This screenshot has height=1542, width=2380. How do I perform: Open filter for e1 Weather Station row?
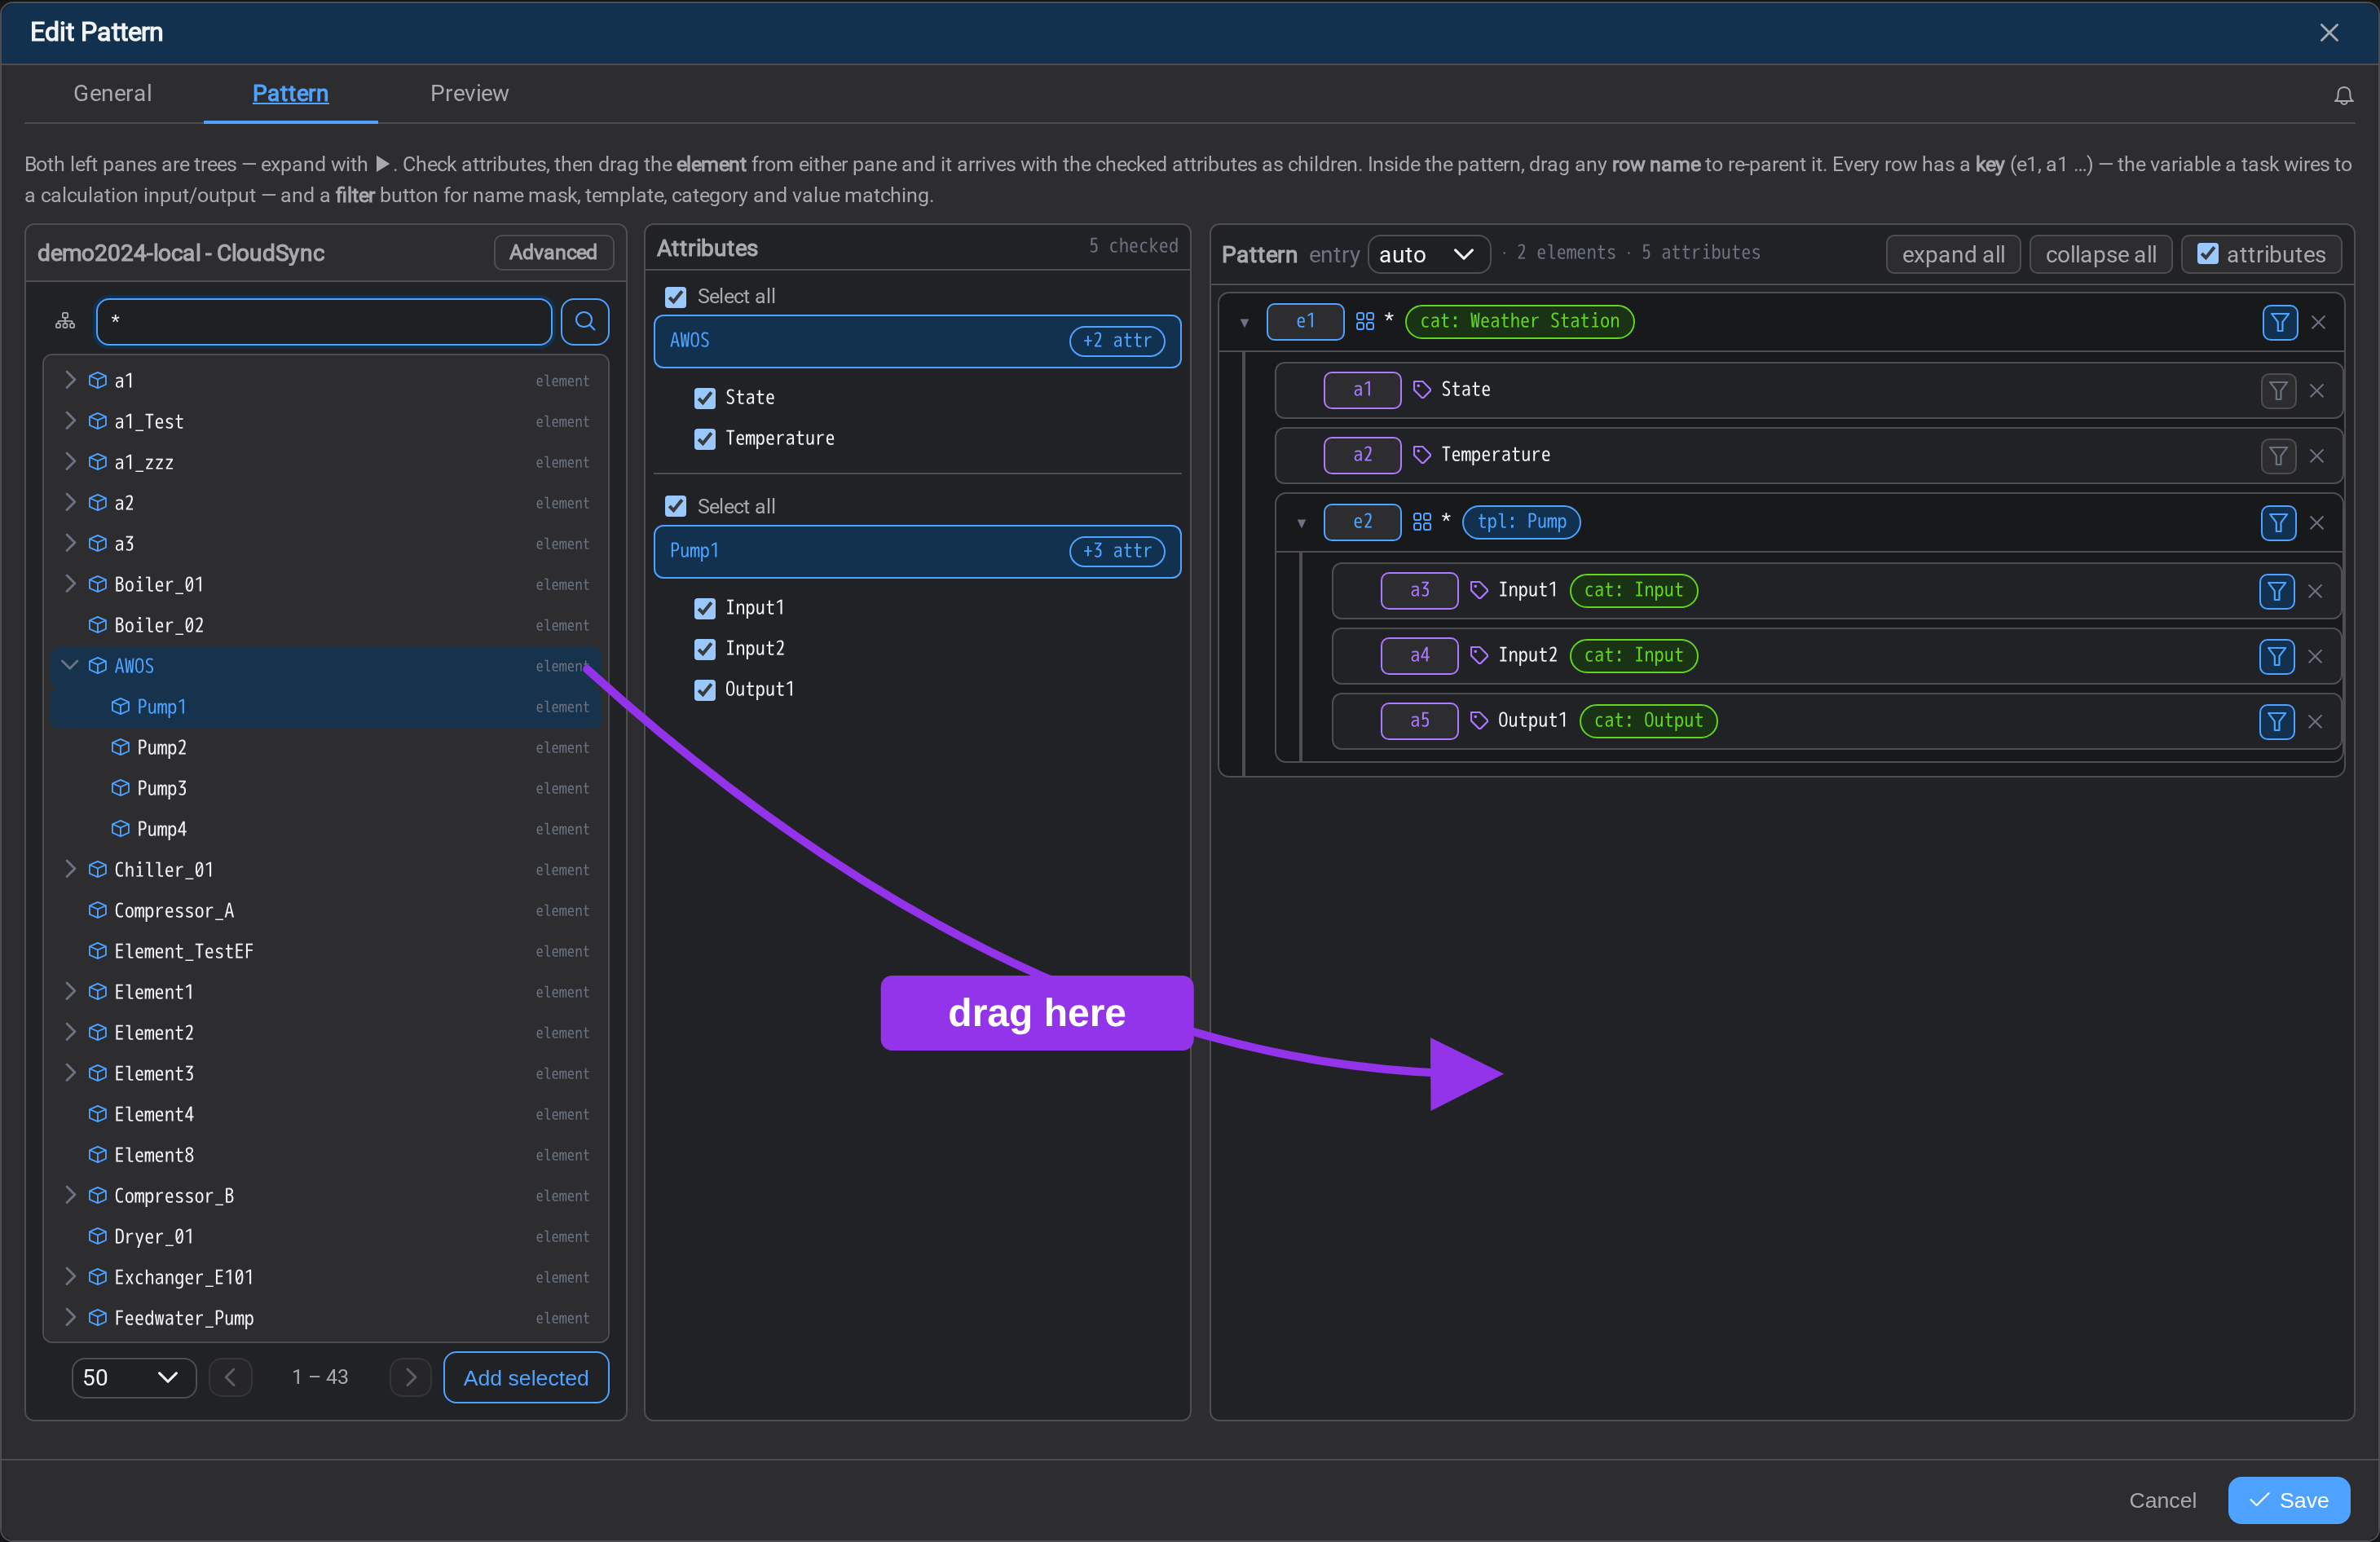pyautogui.click(x=2279, y=322)
